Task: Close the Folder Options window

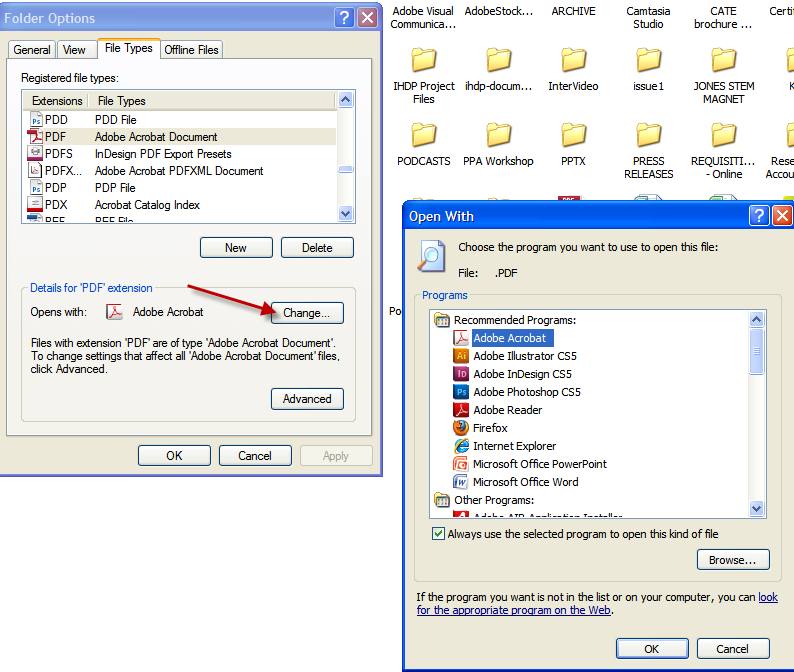Action: [367, 18]
